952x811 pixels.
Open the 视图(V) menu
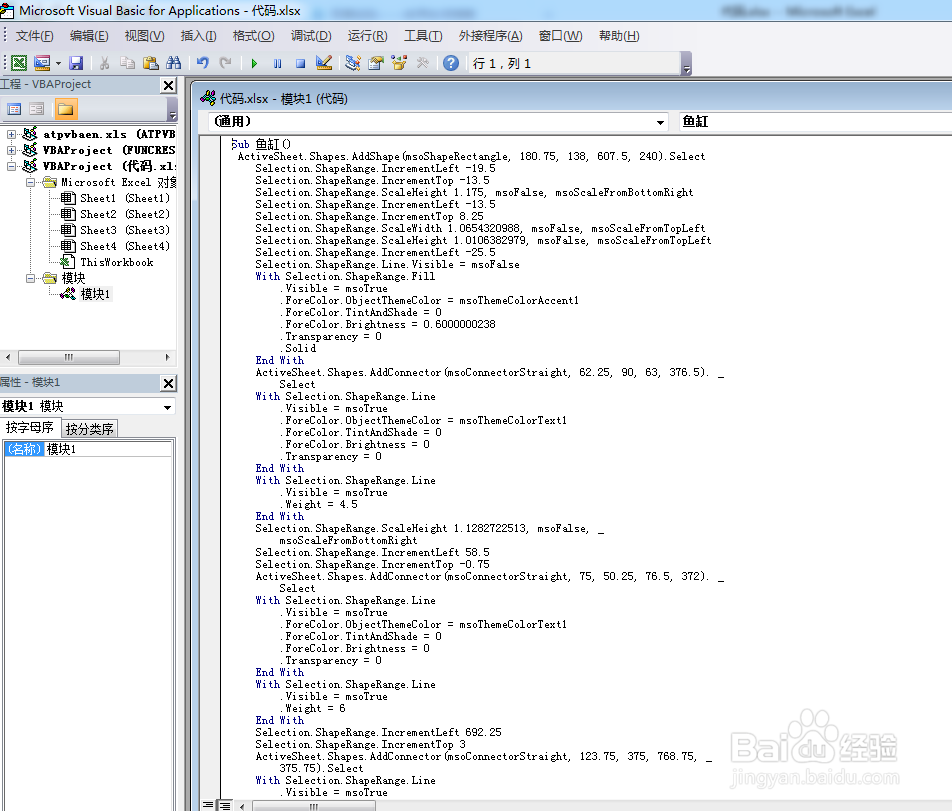coord(144,36)
